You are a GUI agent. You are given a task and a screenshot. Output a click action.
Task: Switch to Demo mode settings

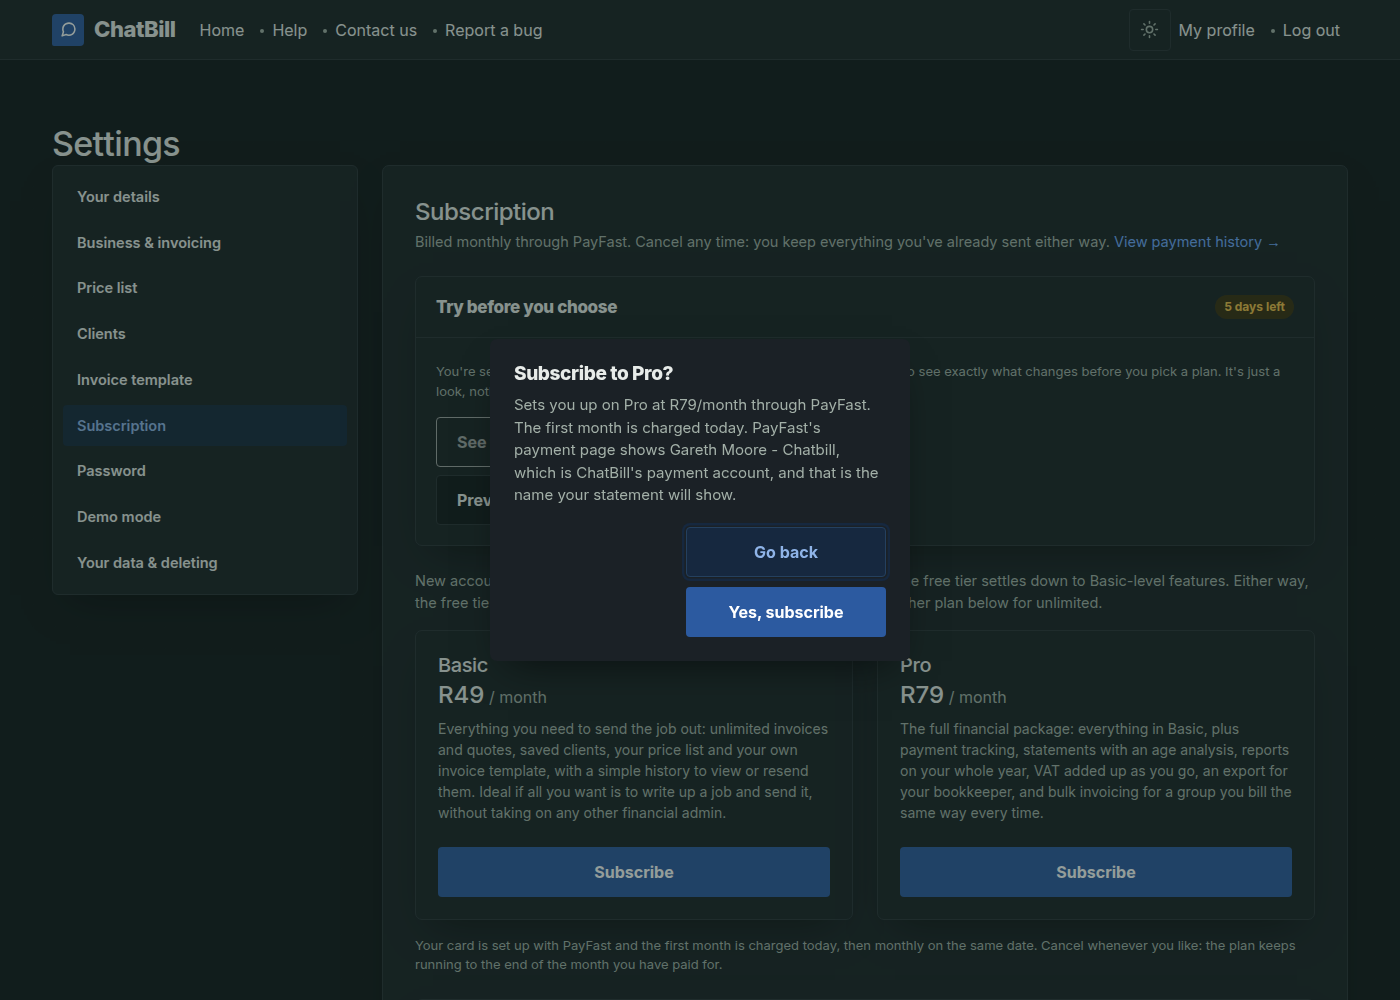(205, 517)
